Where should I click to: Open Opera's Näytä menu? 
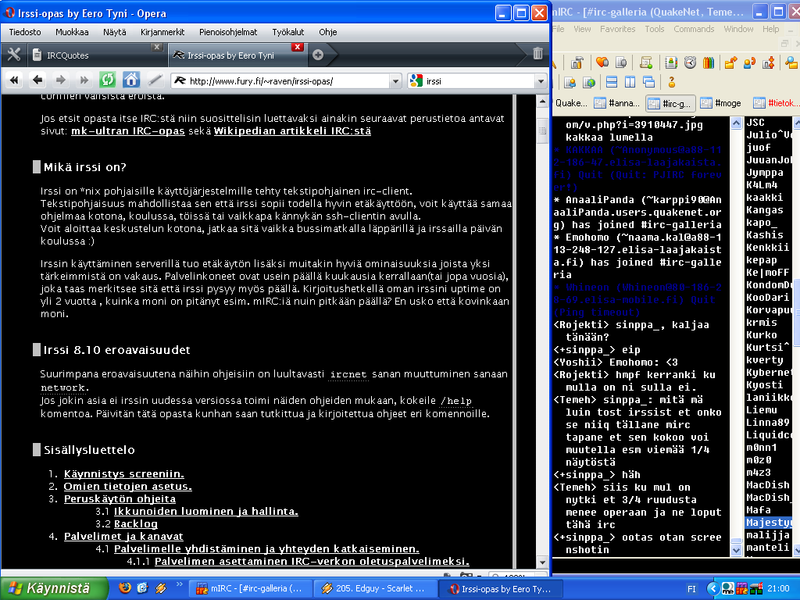(114, 32)
